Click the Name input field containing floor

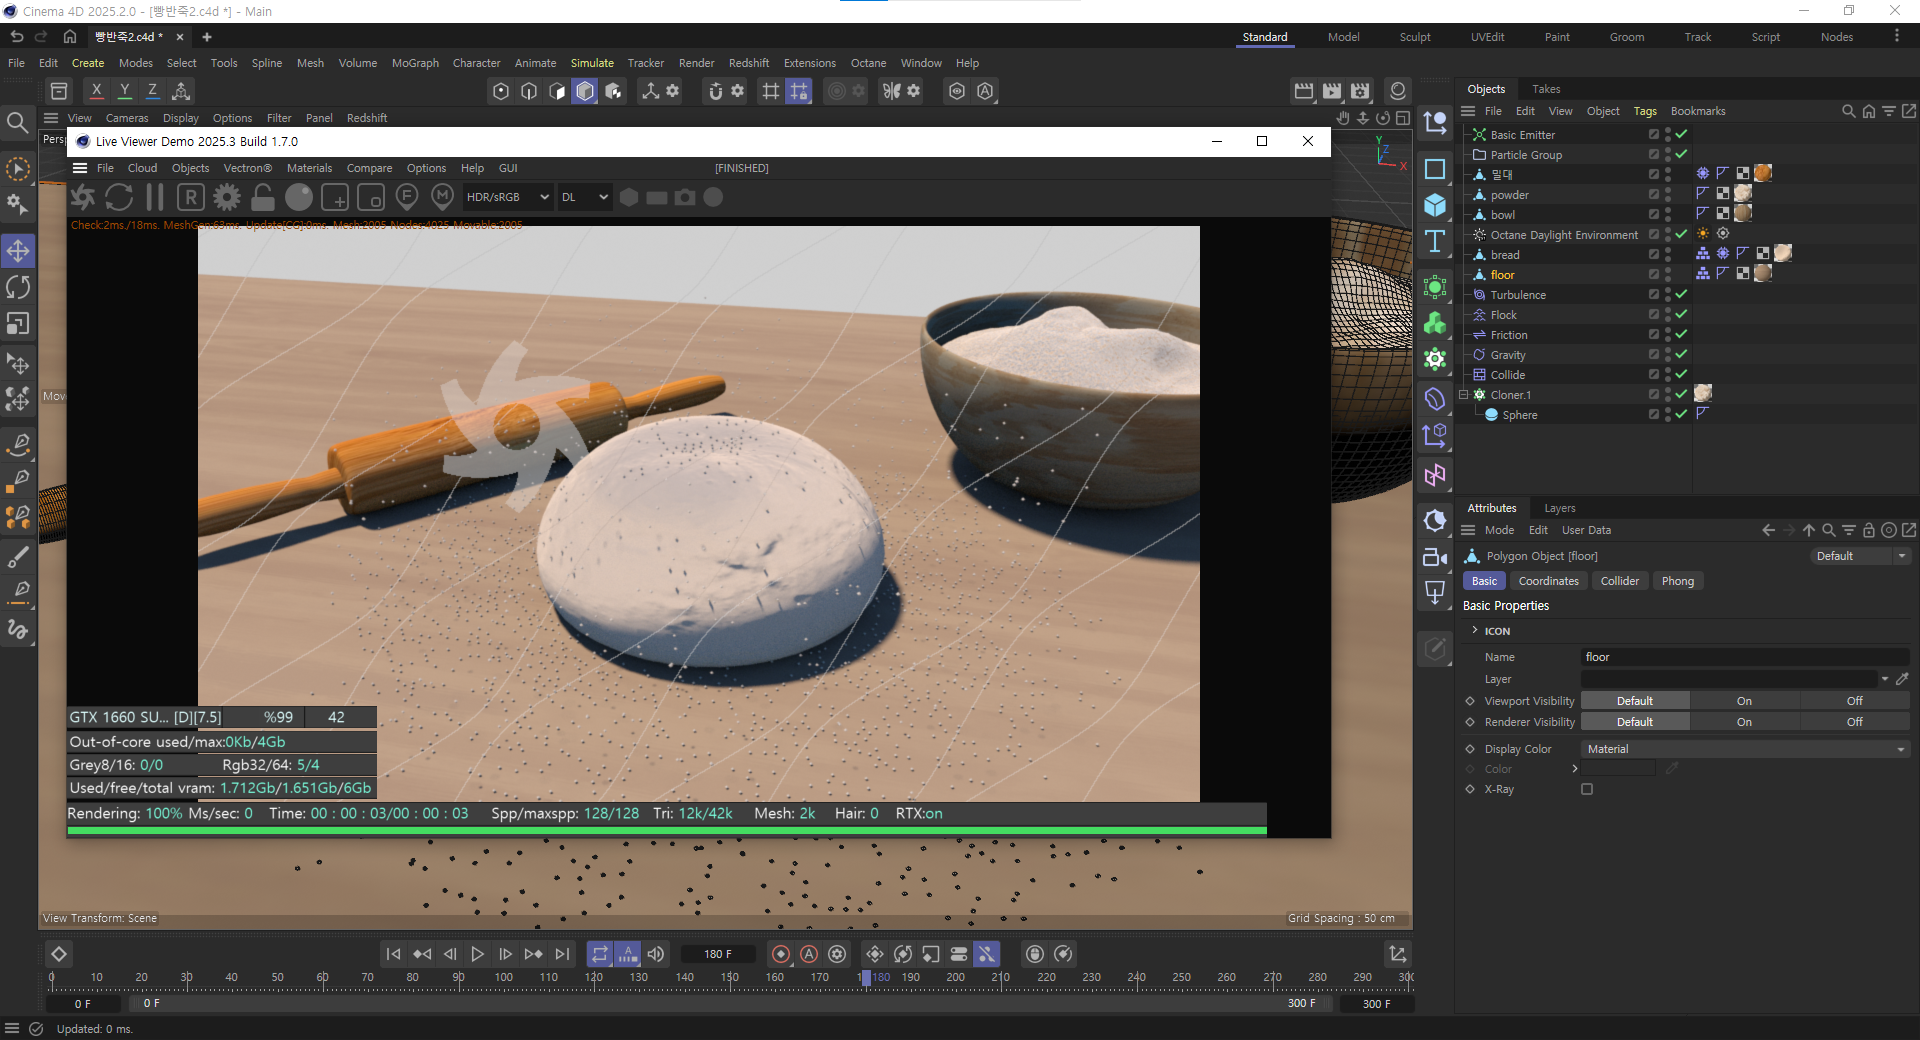coord(1744,657)
